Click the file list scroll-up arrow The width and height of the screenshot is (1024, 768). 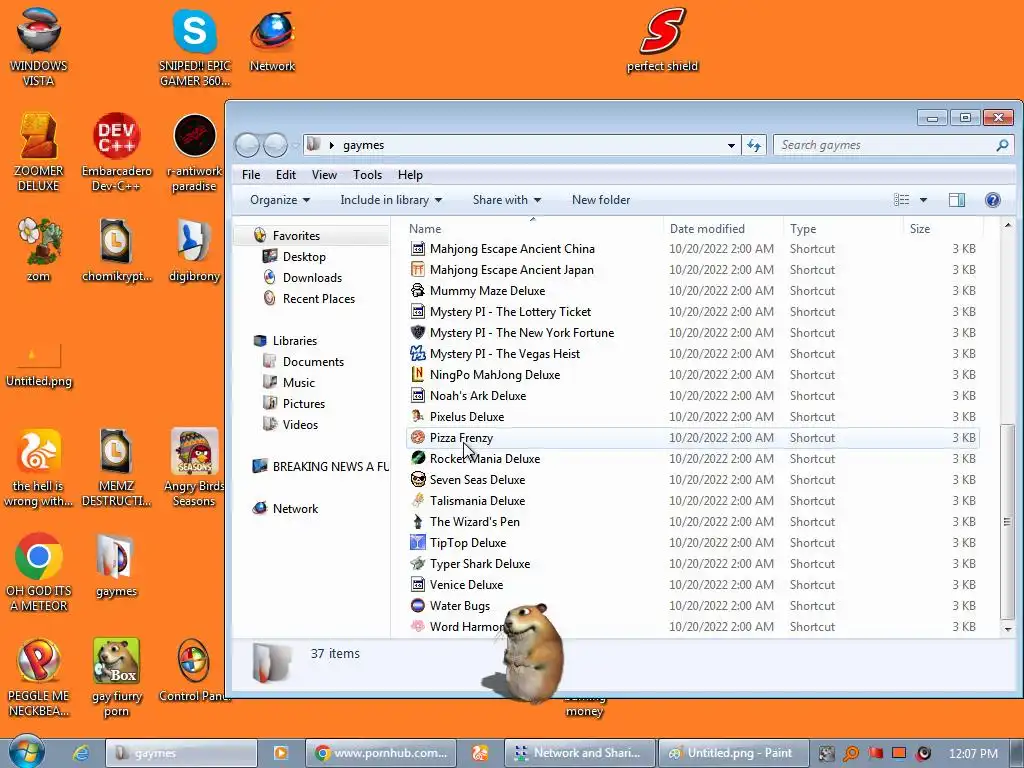point(1008,225)
